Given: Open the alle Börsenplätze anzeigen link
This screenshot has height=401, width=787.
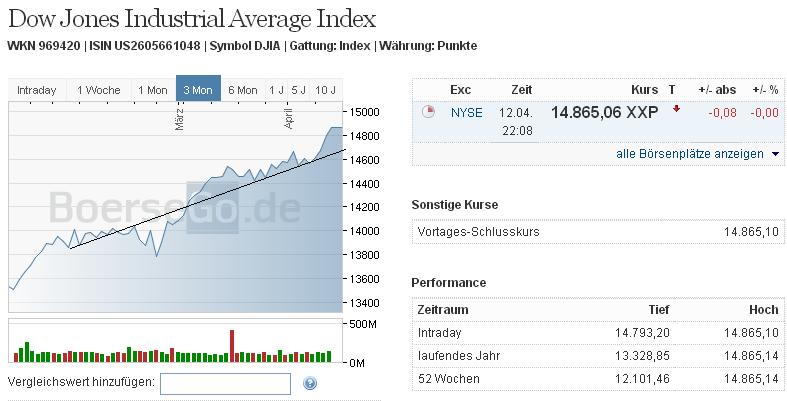Looking at the screenshot, I should (x=690, y=154).
